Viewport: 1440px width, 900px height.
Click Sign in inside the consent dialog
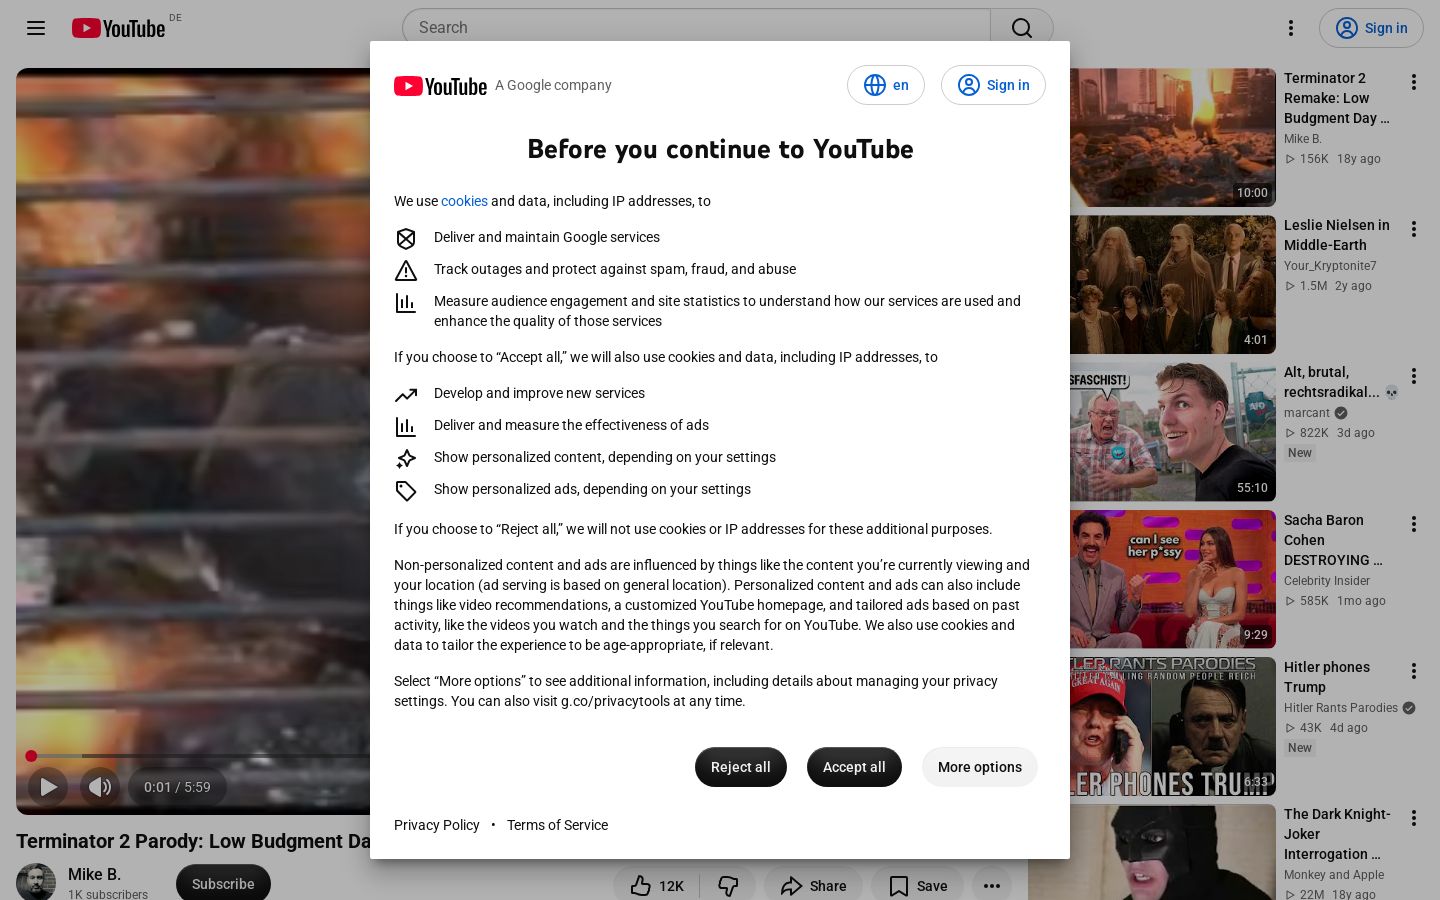993,85
